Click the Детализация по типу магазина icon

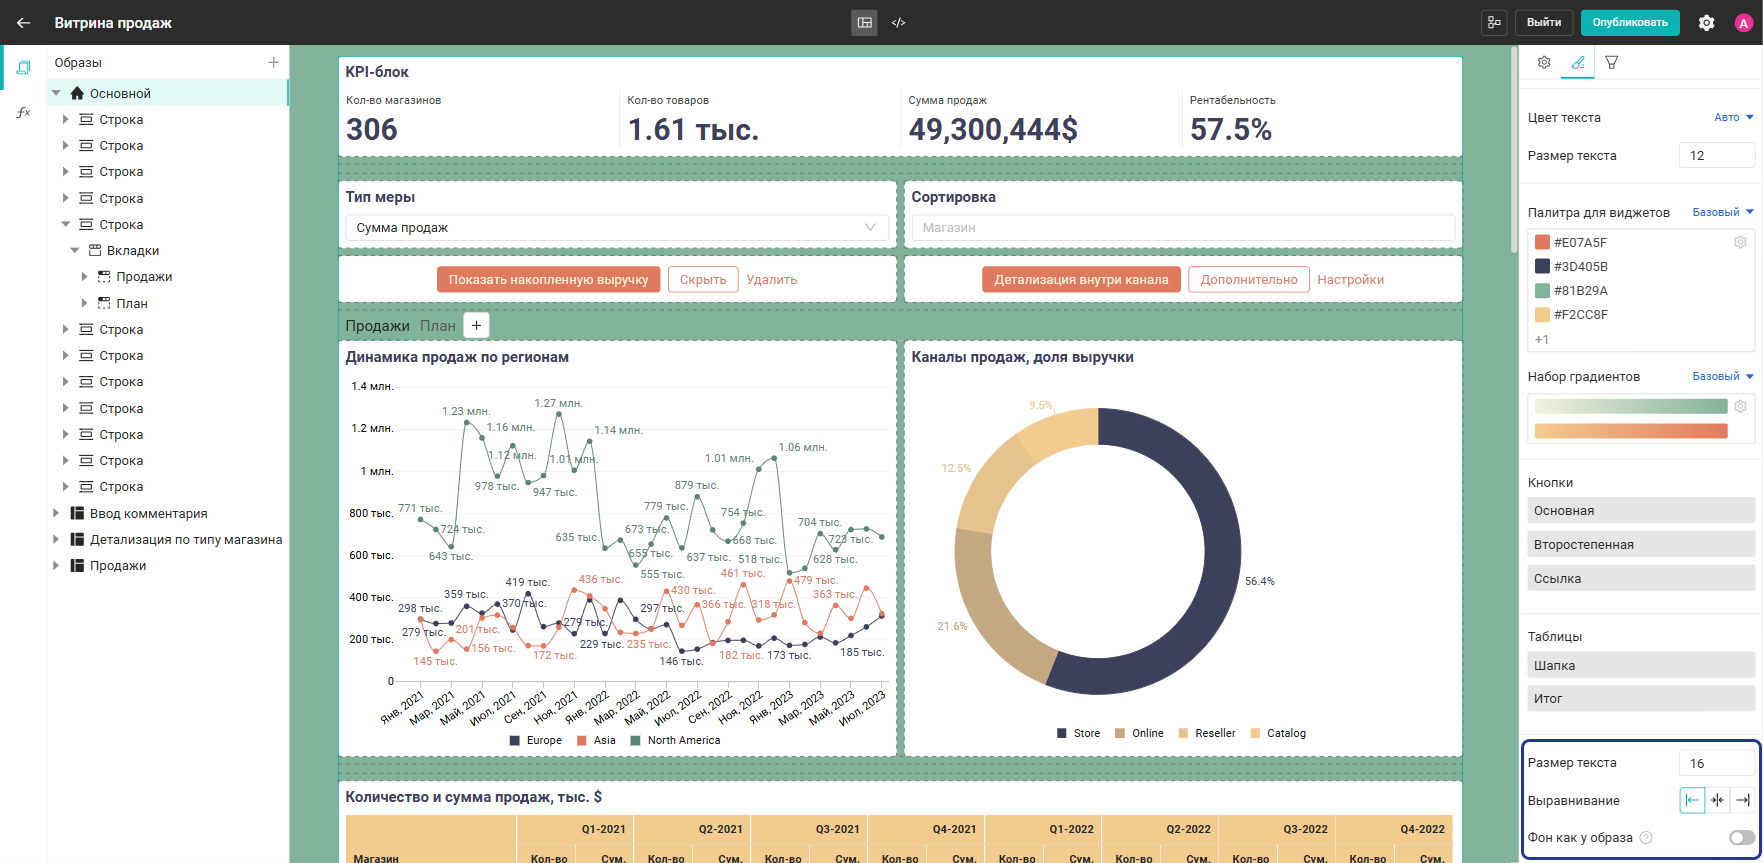[x=77, y=539]
